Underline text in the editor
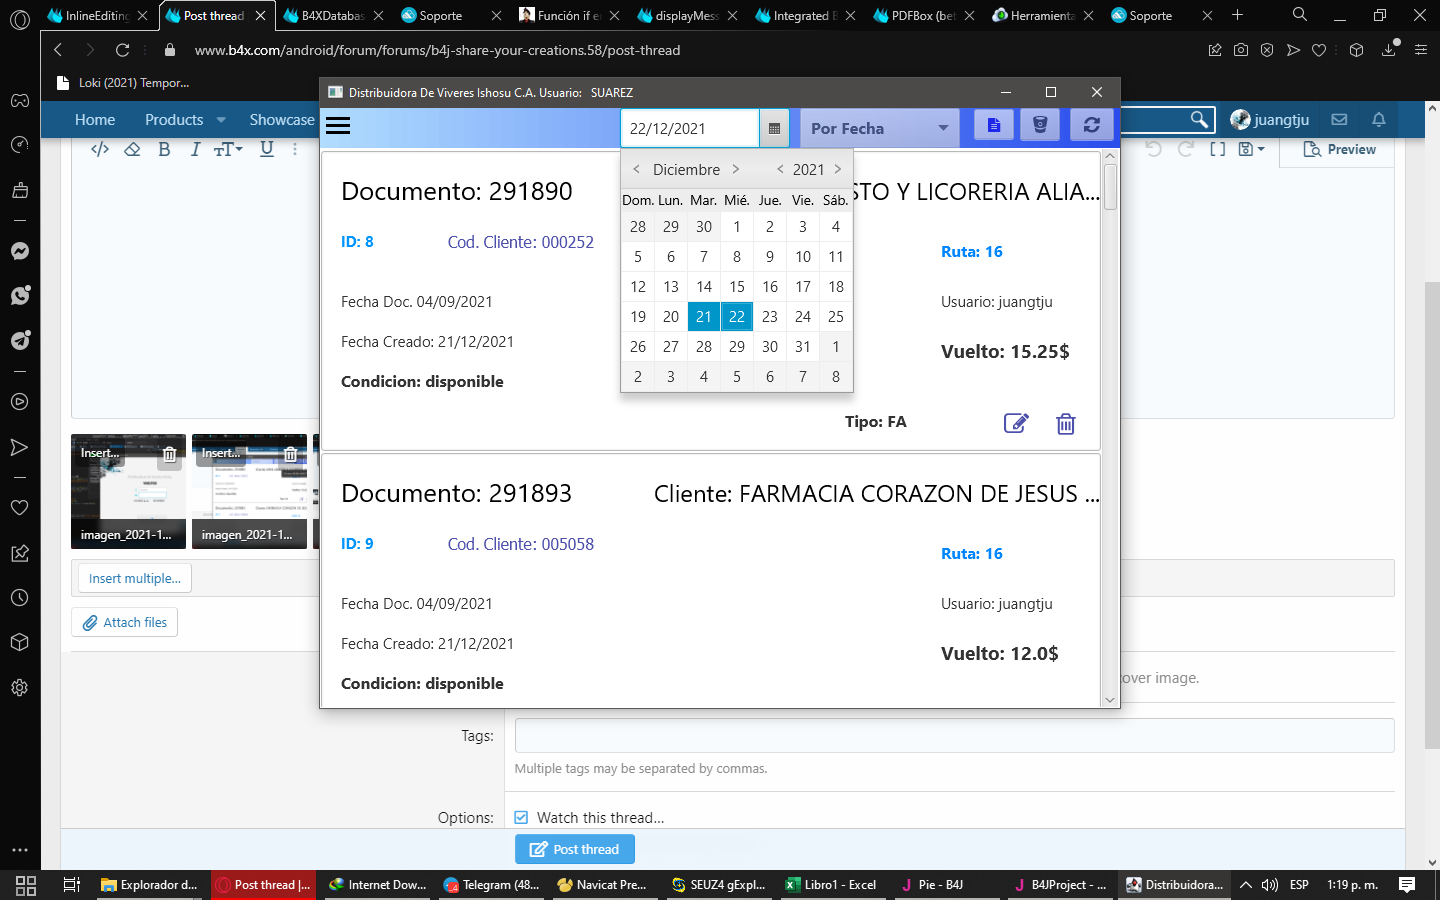 pyautogui.click(x=267, y=149)
